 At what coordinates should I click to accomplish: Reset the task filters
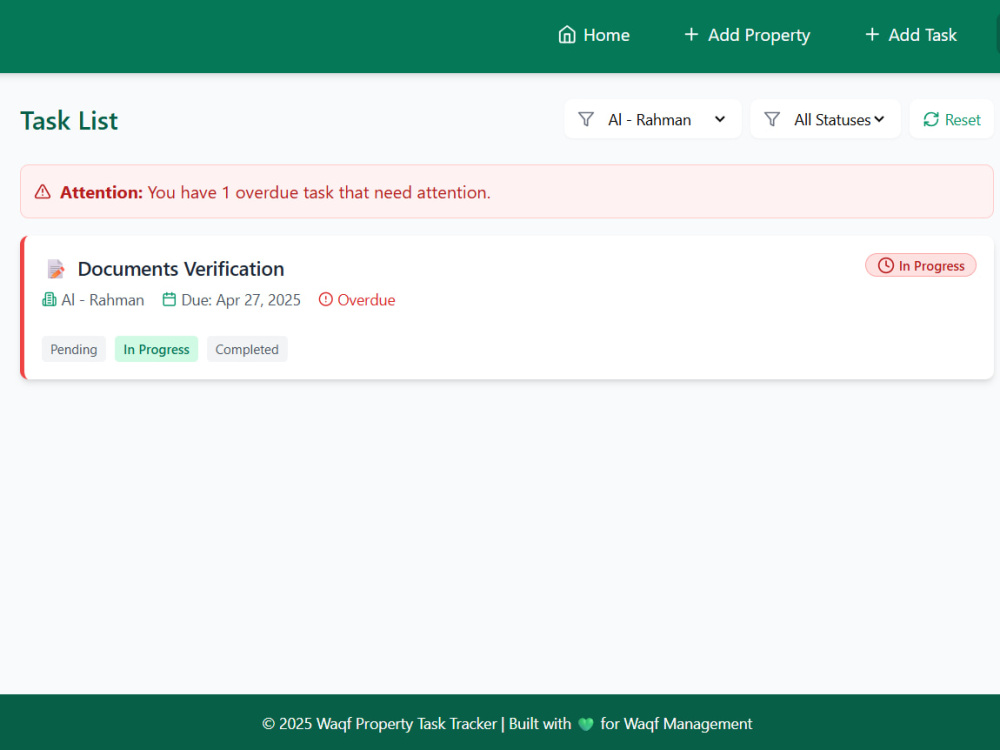pos(951,119)
